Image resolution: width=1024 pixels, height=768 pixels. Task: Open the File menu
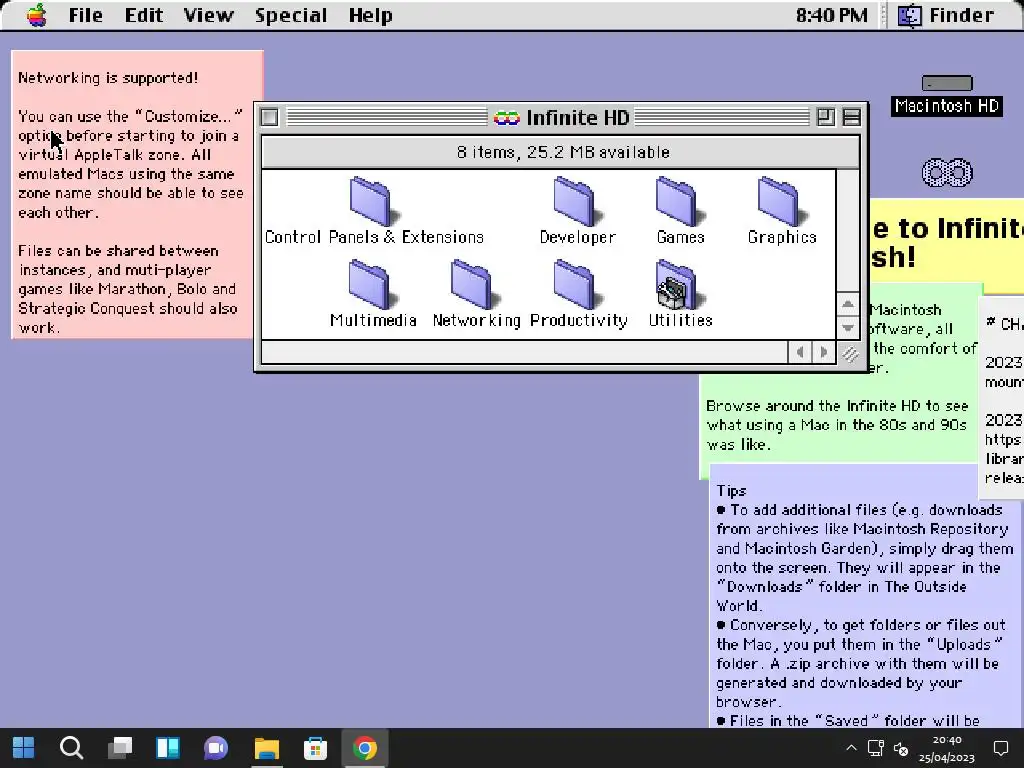tap(86, 15)
